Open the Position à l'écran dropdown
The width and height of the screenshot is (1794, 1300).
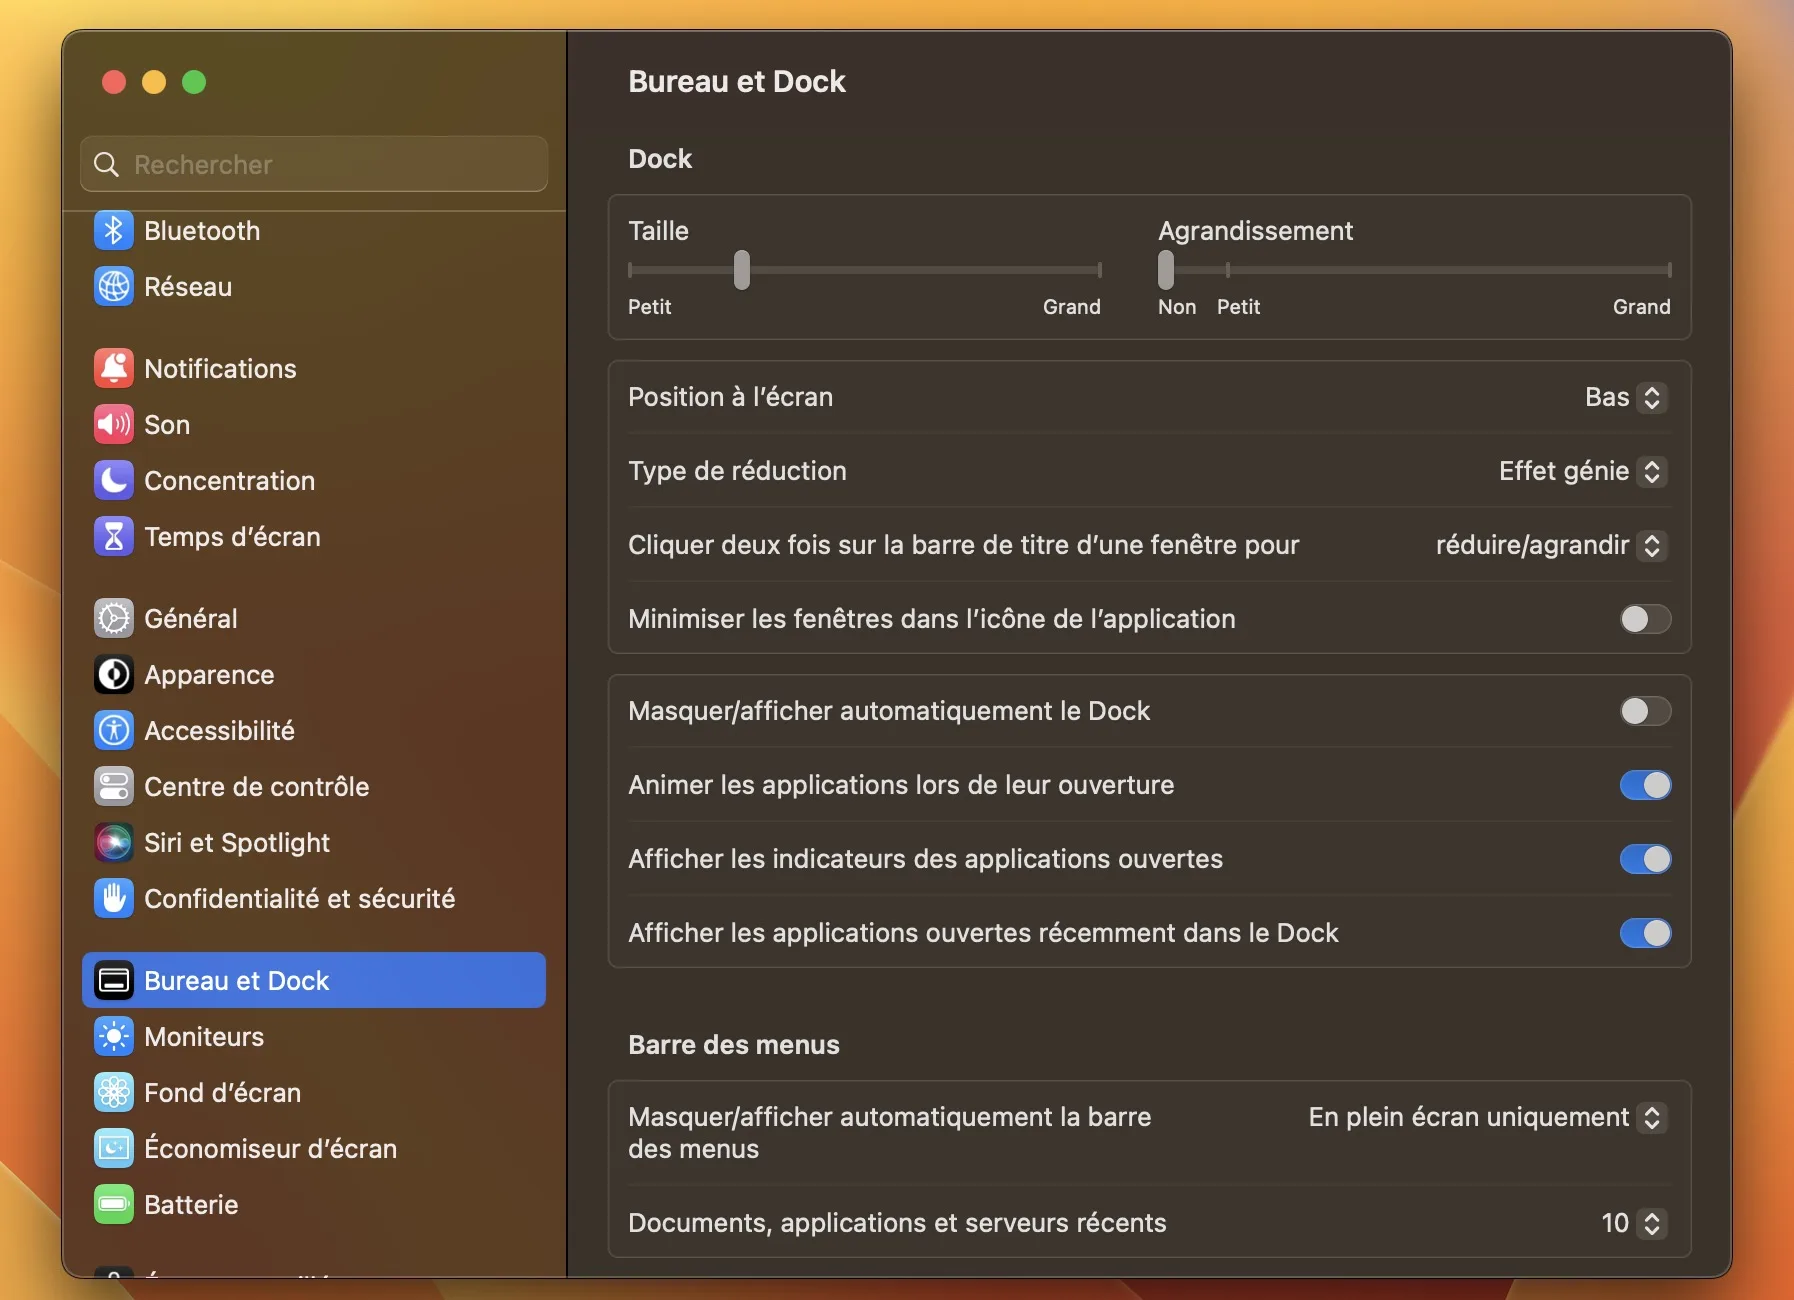[1625, 397]
